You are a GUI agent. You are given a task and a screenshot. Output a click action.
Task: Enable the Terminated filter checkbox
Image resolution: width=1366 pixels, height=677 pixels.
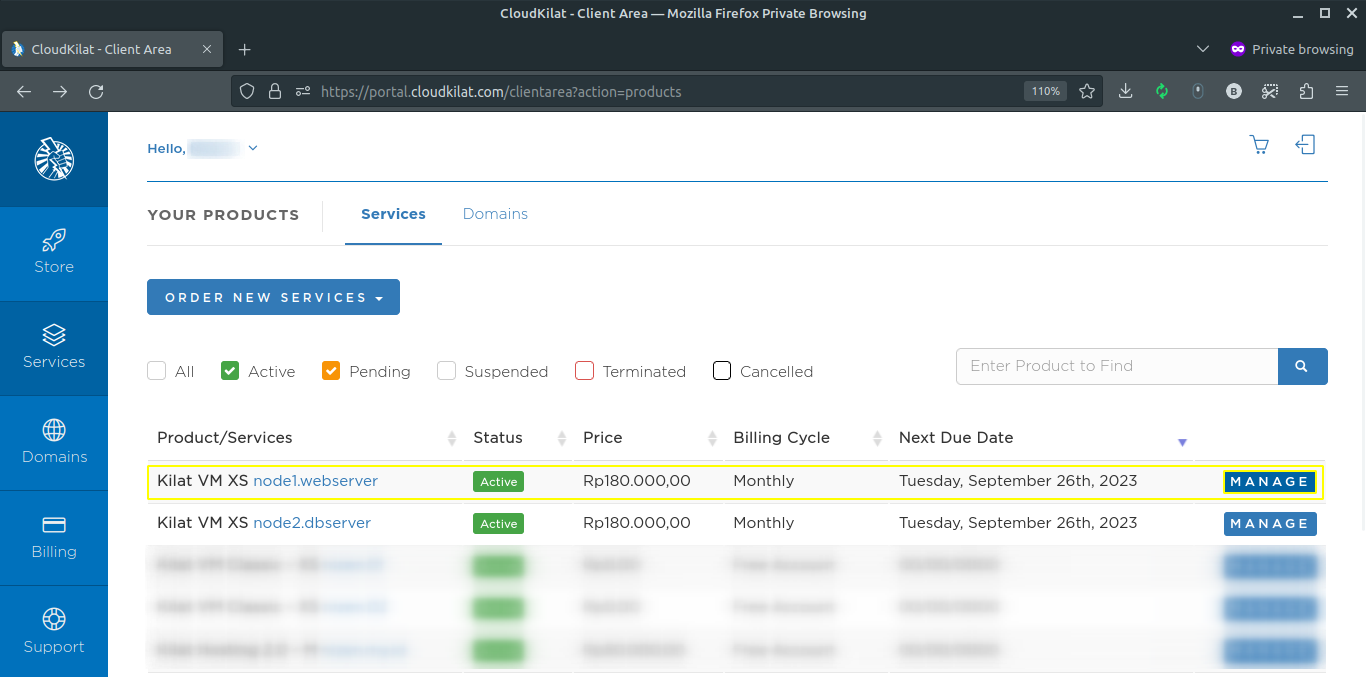pos(585,371)
